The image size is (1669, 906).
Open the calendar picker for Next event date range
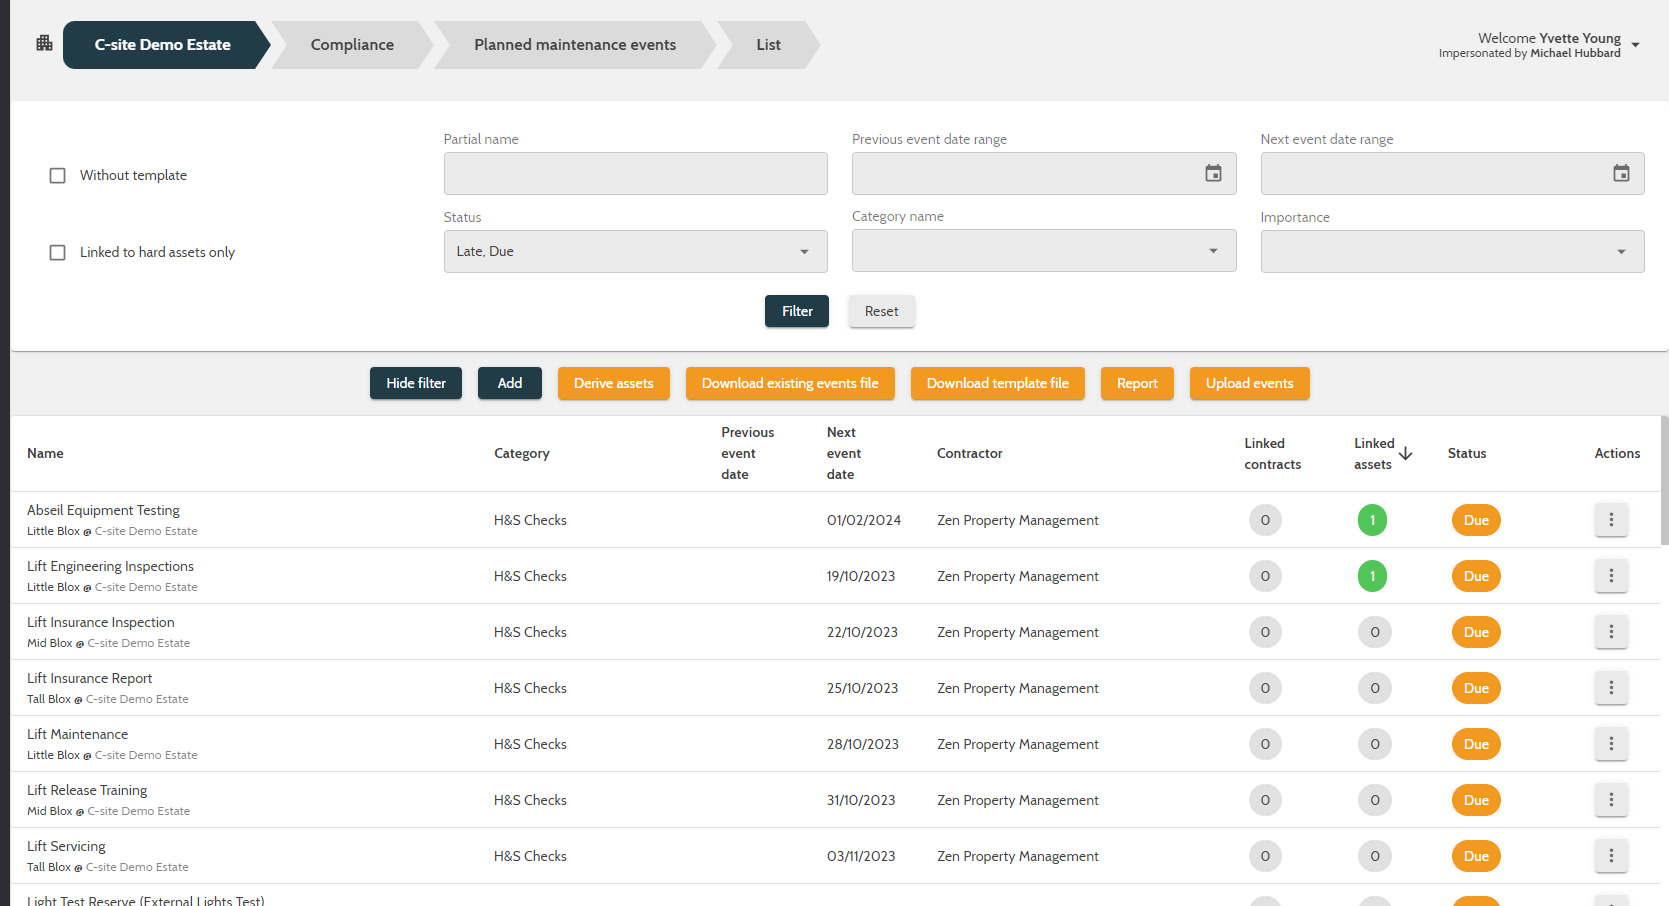(1621, 173)
